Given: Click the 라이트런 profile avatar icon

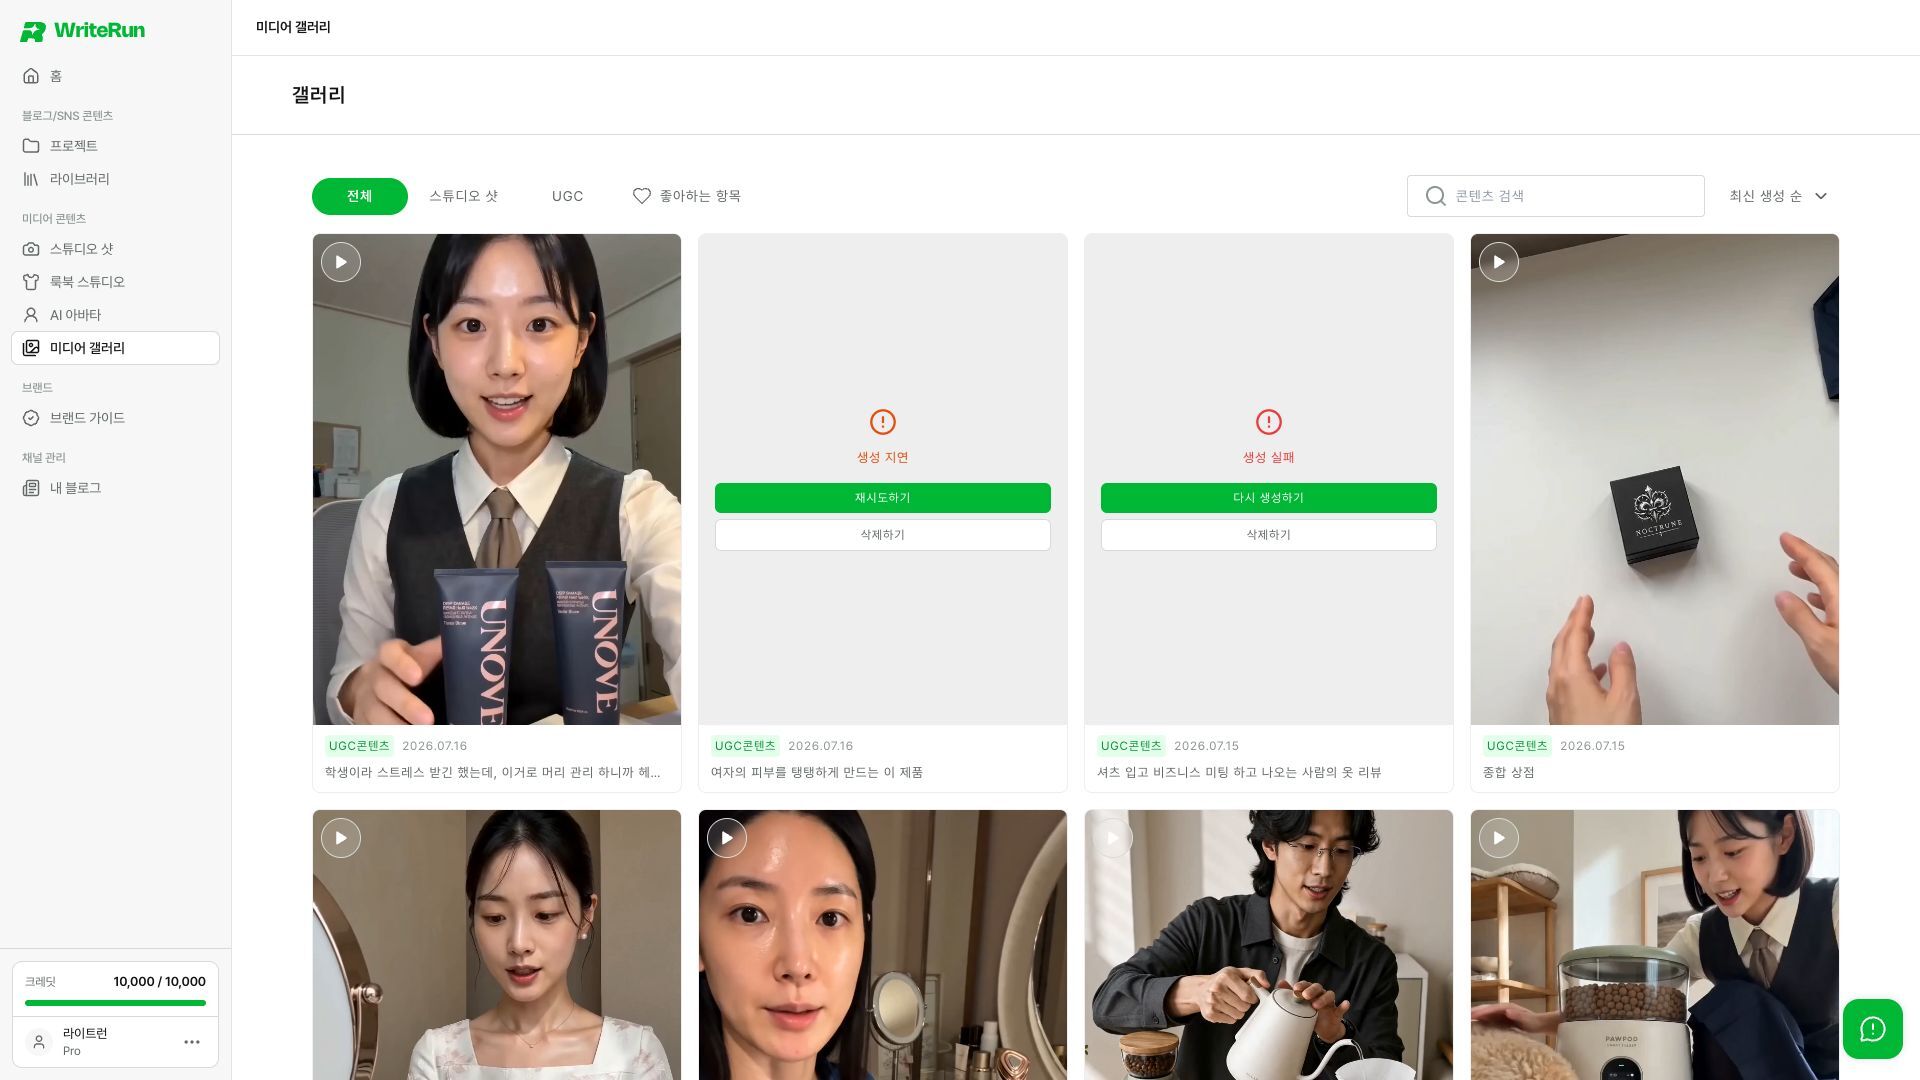Looking at the screenshot, I should (x=39, y=1042).
